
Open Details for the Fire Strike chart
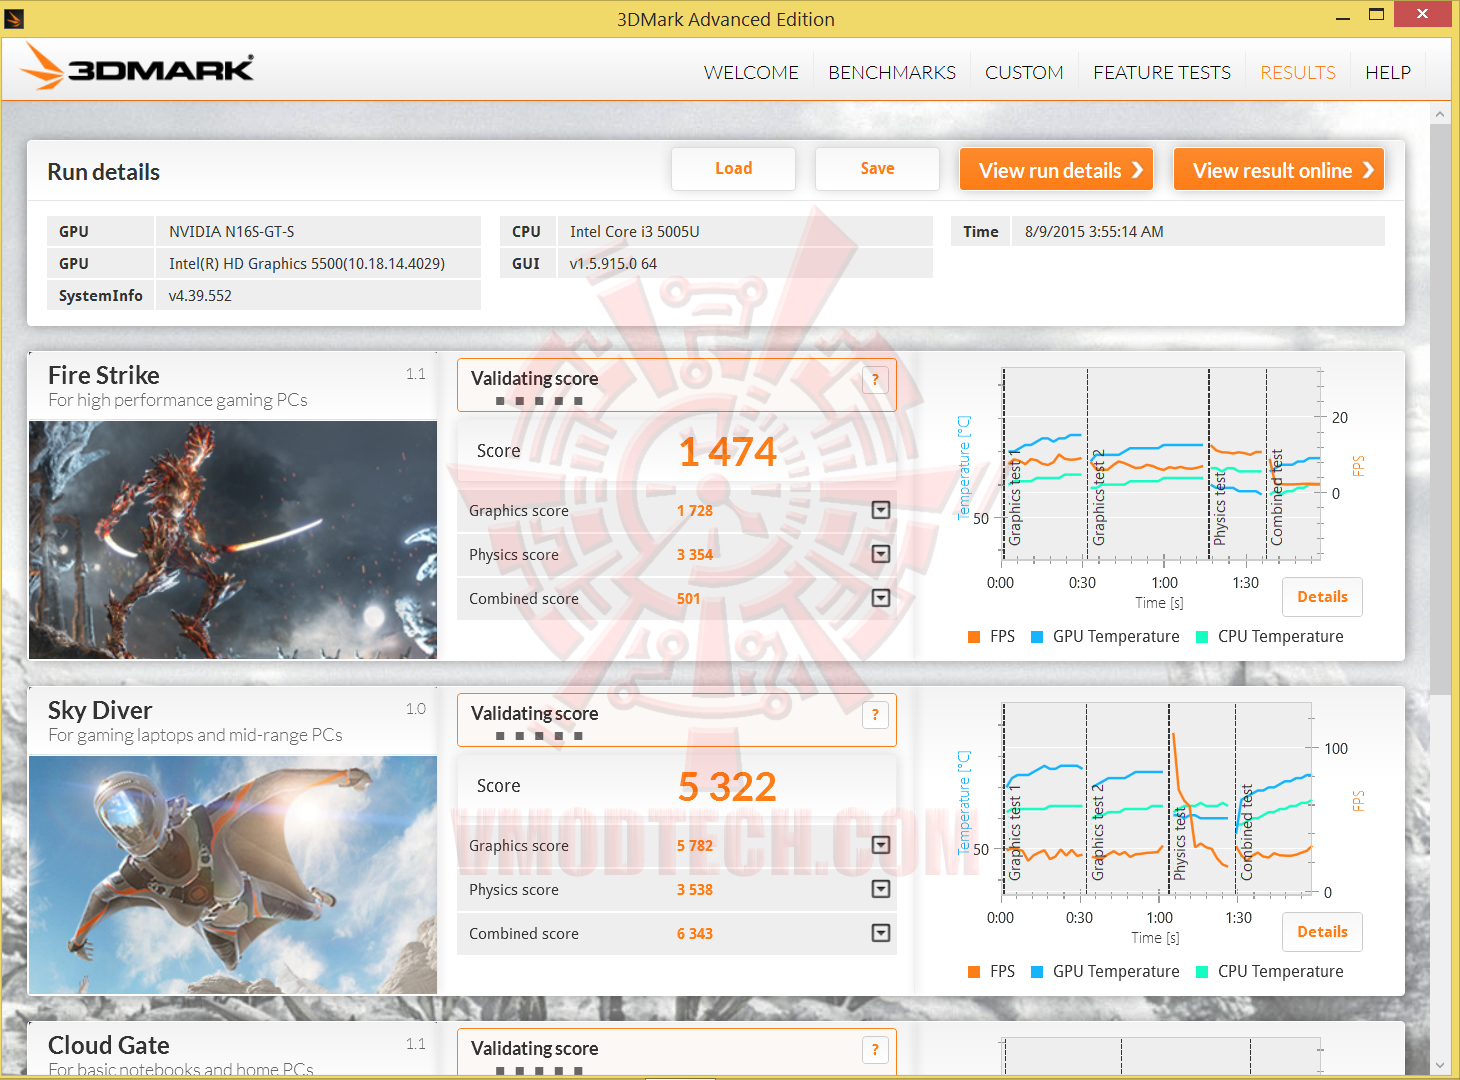[1322, 597]
